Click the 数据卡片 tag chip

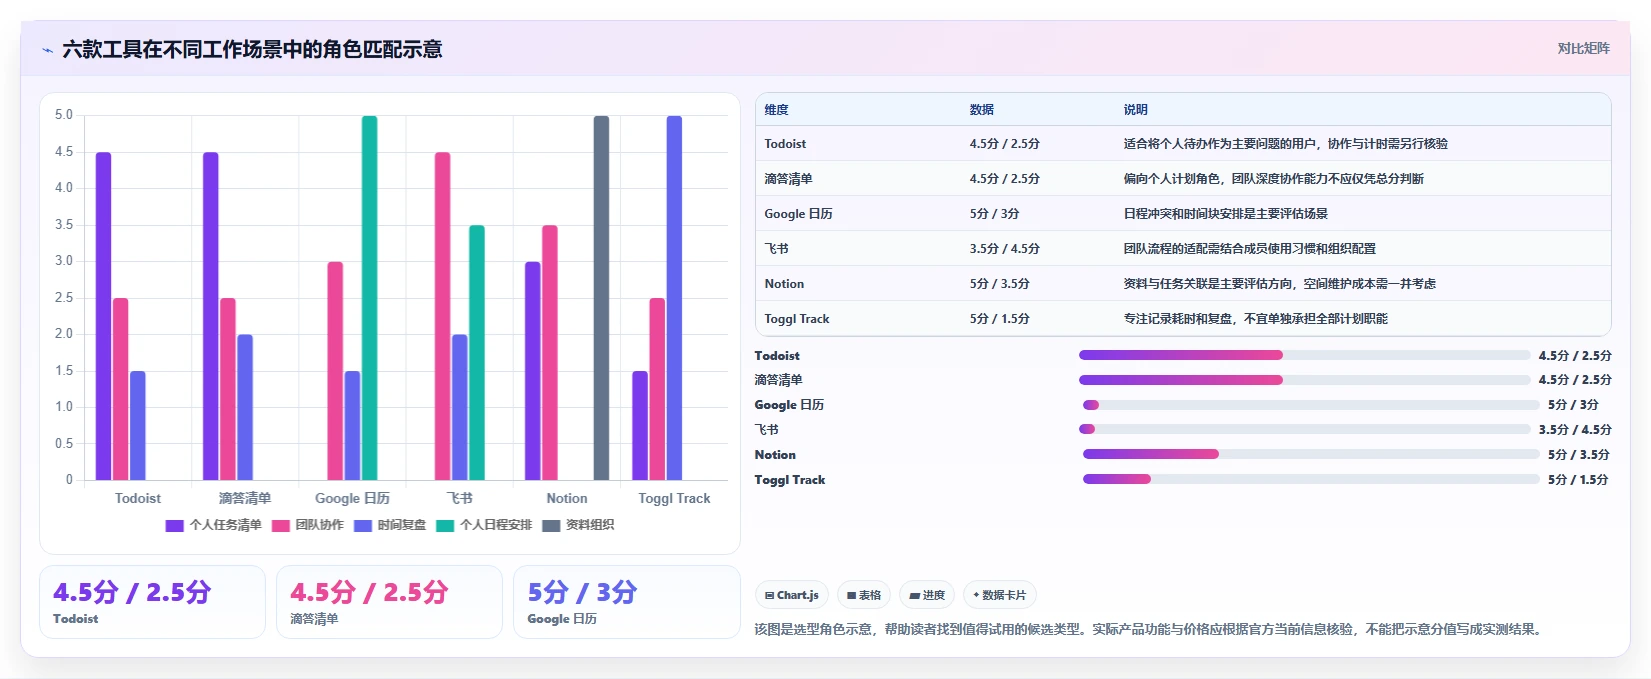click(x=999, y=595)
